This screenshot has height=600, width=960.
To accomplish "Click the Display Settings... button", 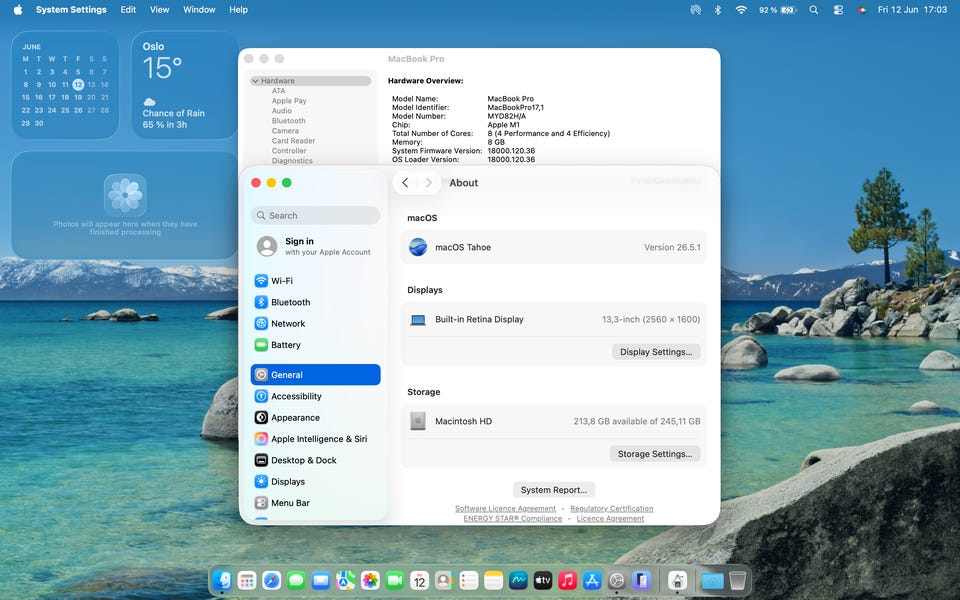I will click(x=656, y=352).
